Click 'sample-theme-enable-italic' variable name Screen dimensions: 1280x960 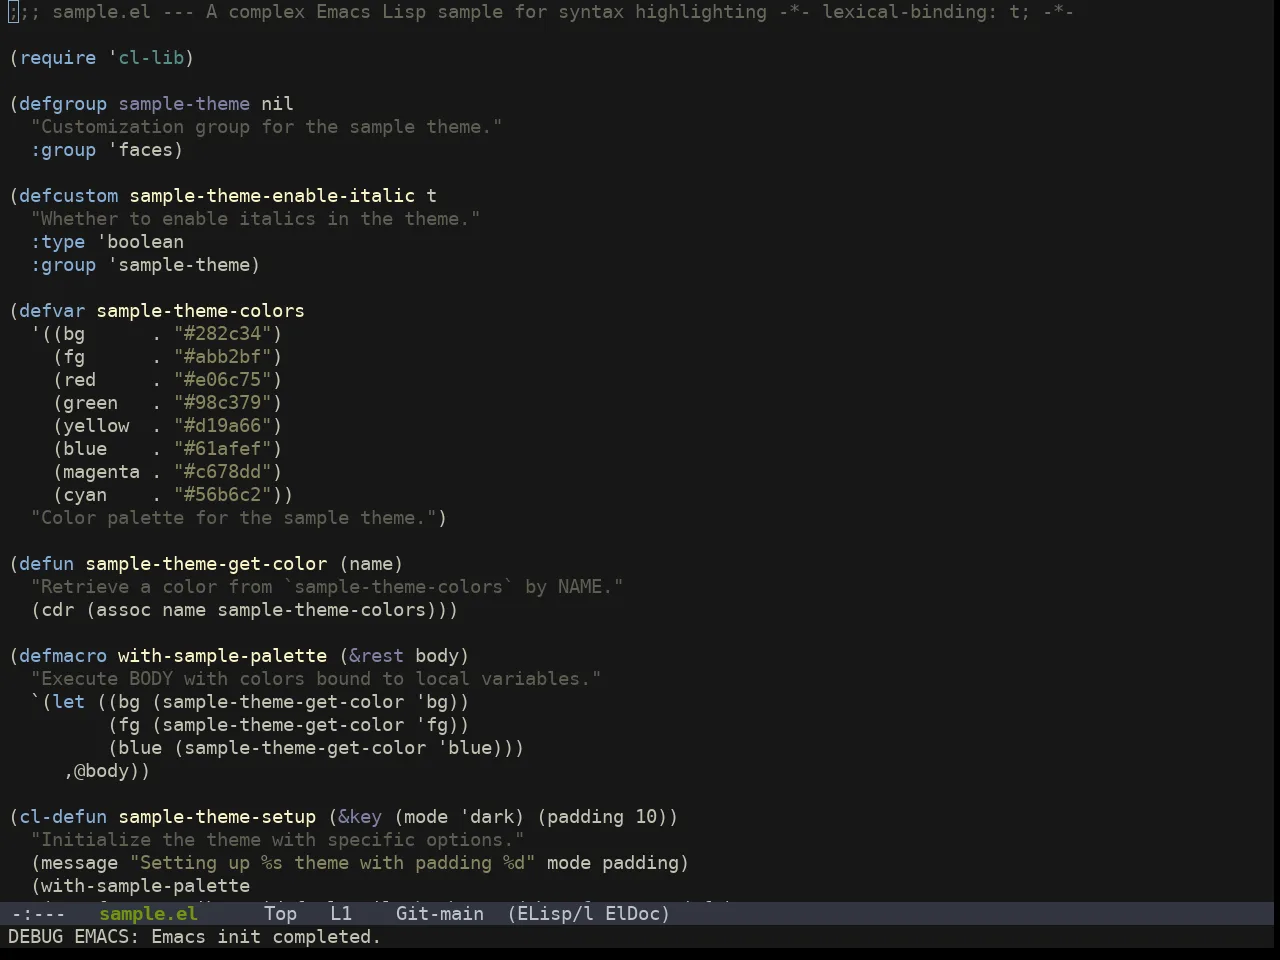[x=272, y=196]
